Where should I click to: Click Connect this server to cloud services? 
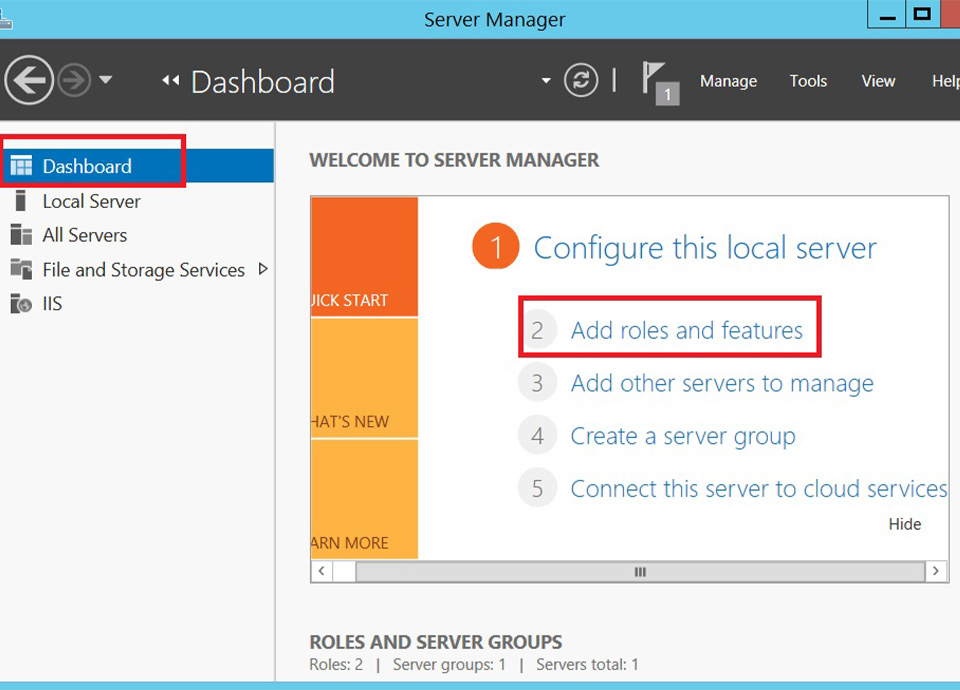click(759, 489)
